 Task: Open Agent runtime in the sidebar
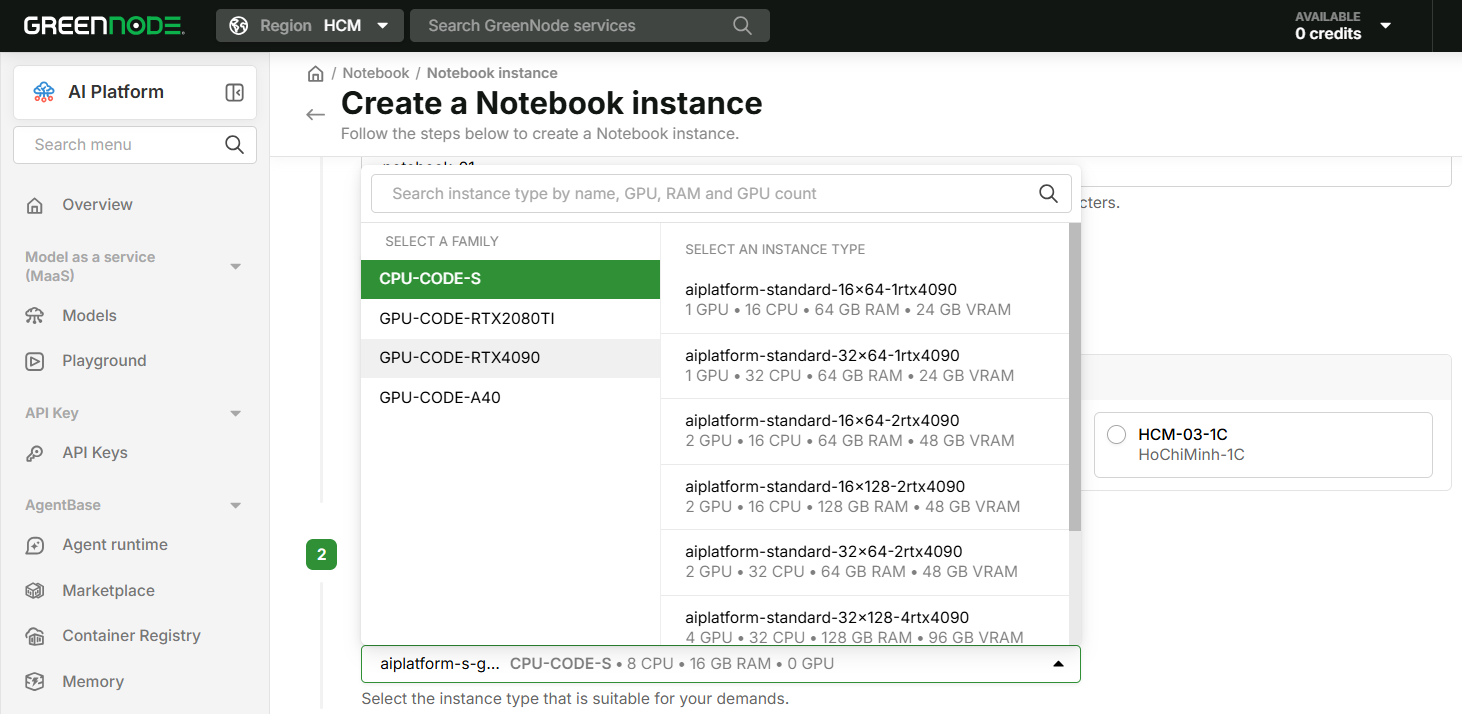click(x=115, y=544)
